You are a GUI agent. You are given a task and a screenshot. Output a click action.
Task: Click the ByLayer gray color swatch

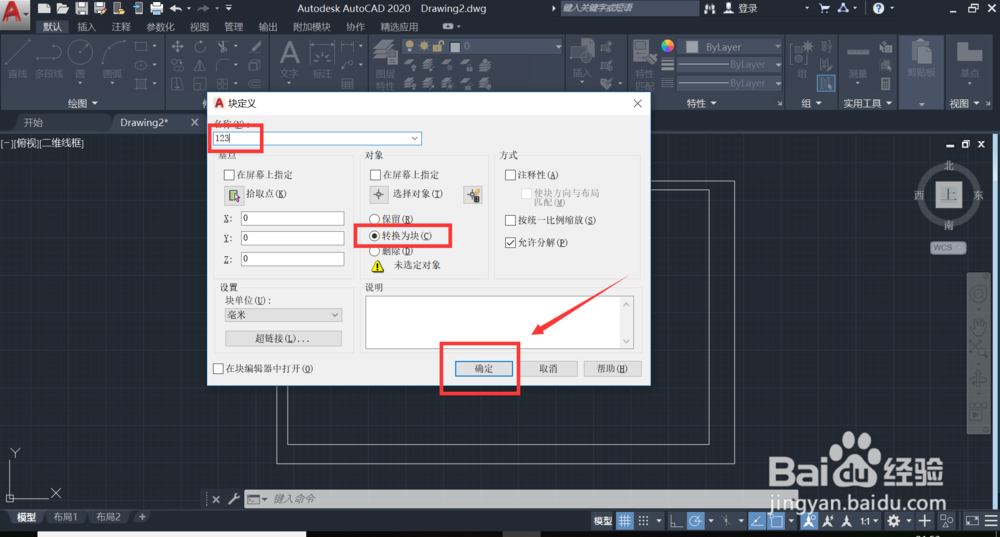pos(692,47)
